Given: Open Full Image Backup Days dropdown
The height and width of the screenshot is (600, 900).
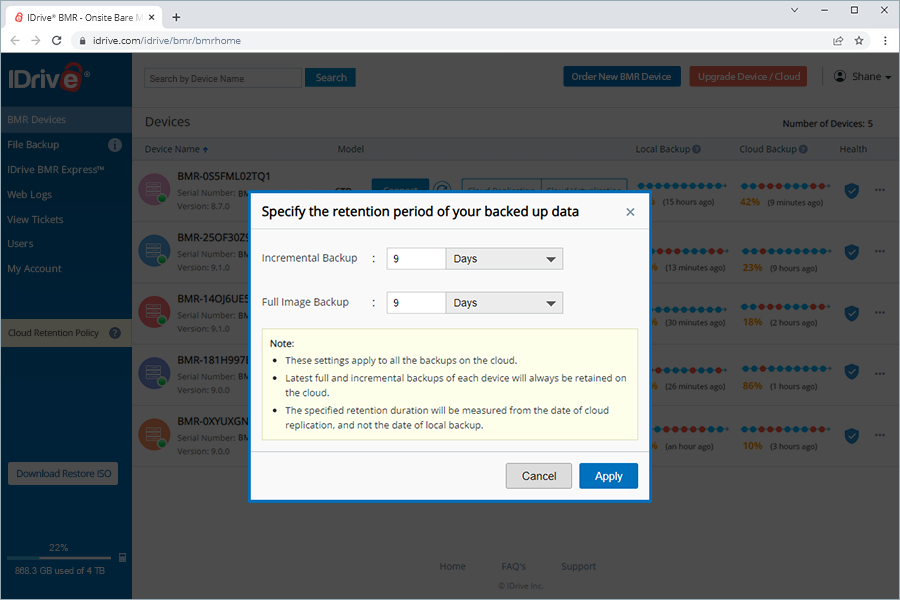Looking at the screenshot, I should click(x=504, y=303).
